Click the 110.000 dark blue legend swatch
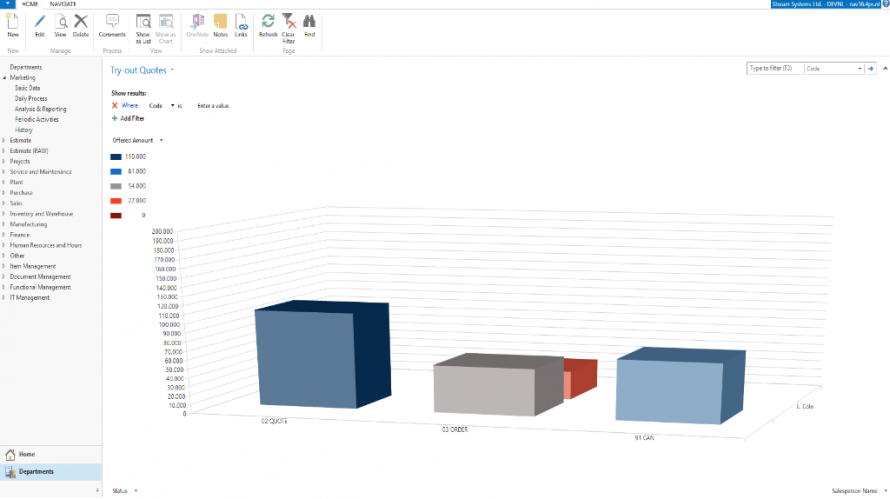Viewport: 890px width, 499px height. pyautogui.click(x=116, y=157)
